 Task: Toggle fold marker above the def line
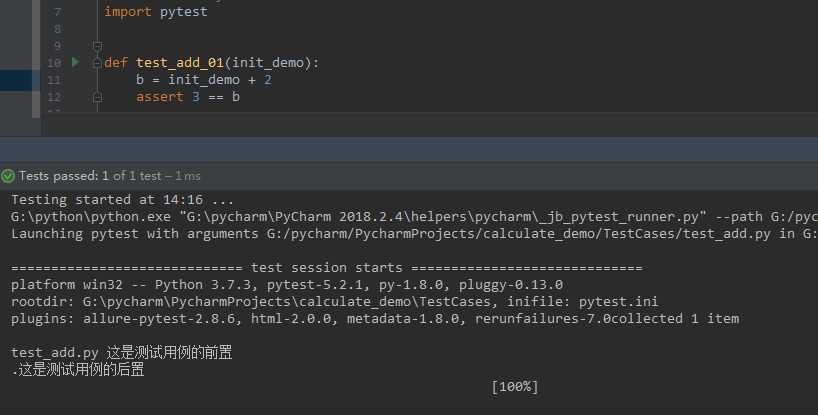(97, 46)
